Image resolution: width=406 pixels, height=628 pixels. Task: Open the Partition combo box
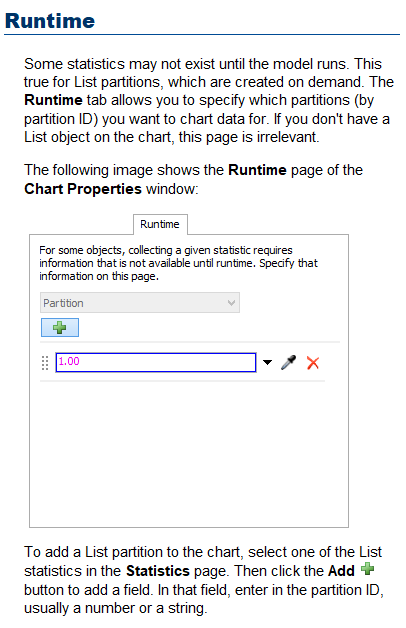point(140,303)
